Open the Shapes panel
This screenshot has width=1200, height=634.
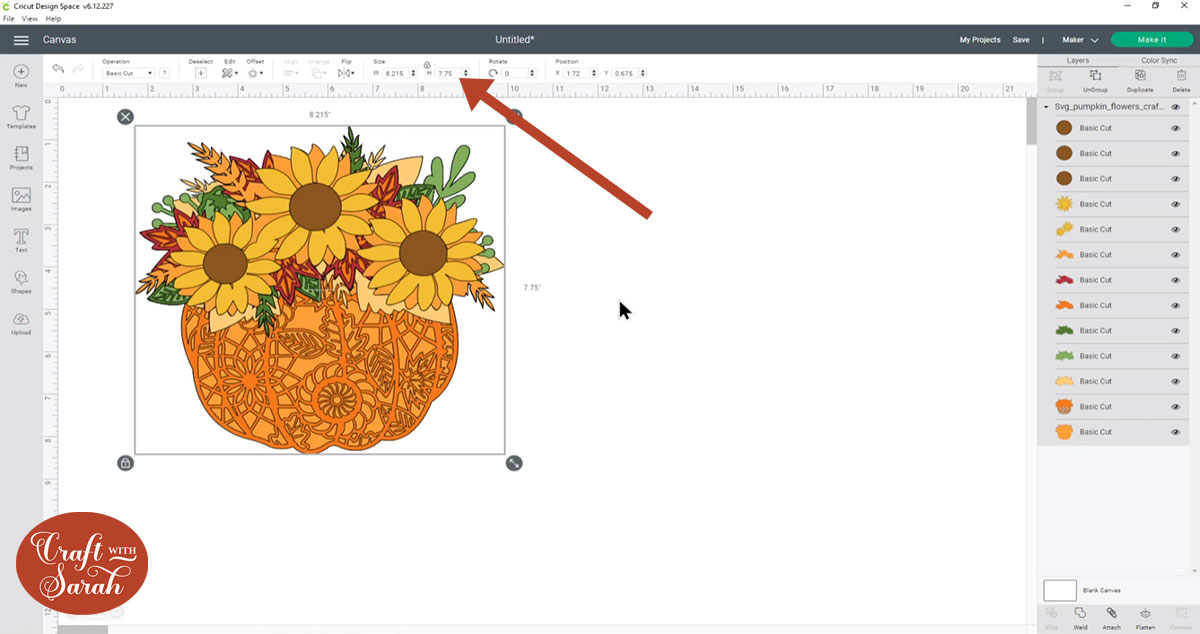pos(21,280)
